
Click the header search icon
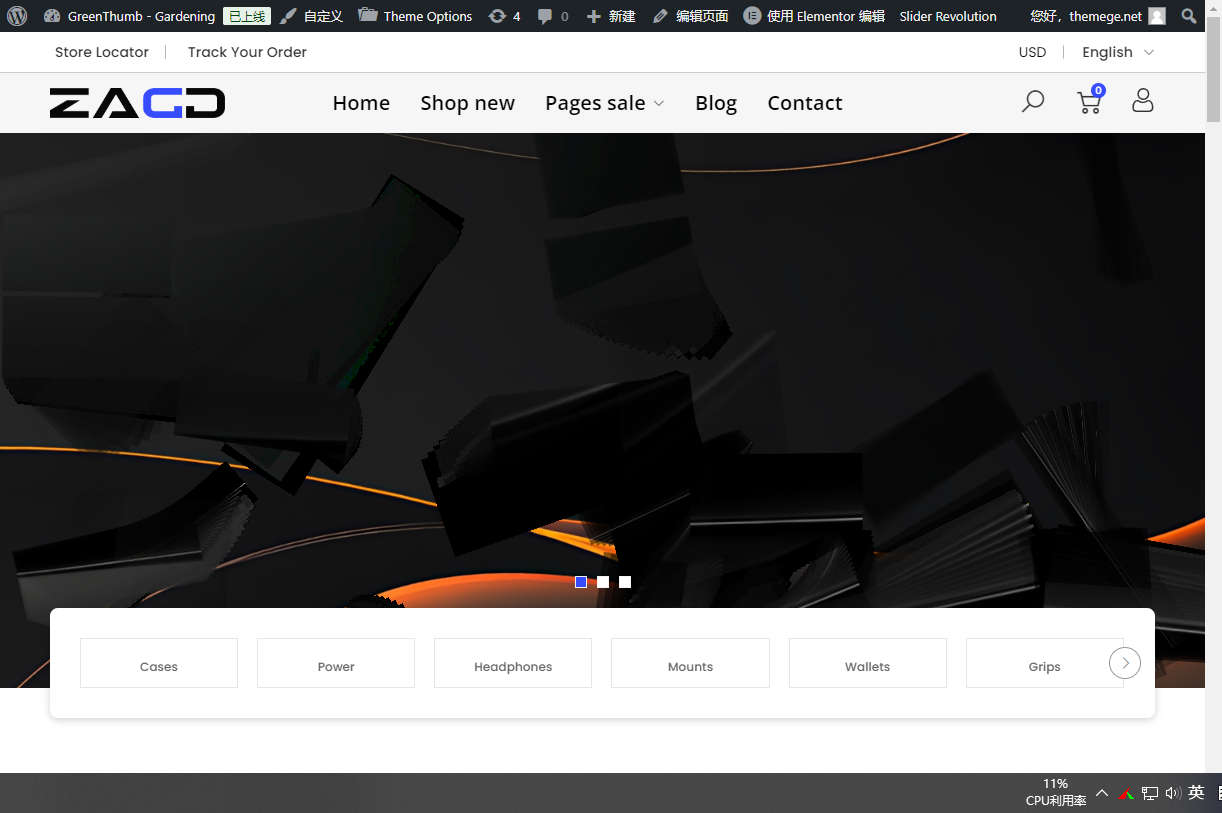click(x=1033, y=101)
